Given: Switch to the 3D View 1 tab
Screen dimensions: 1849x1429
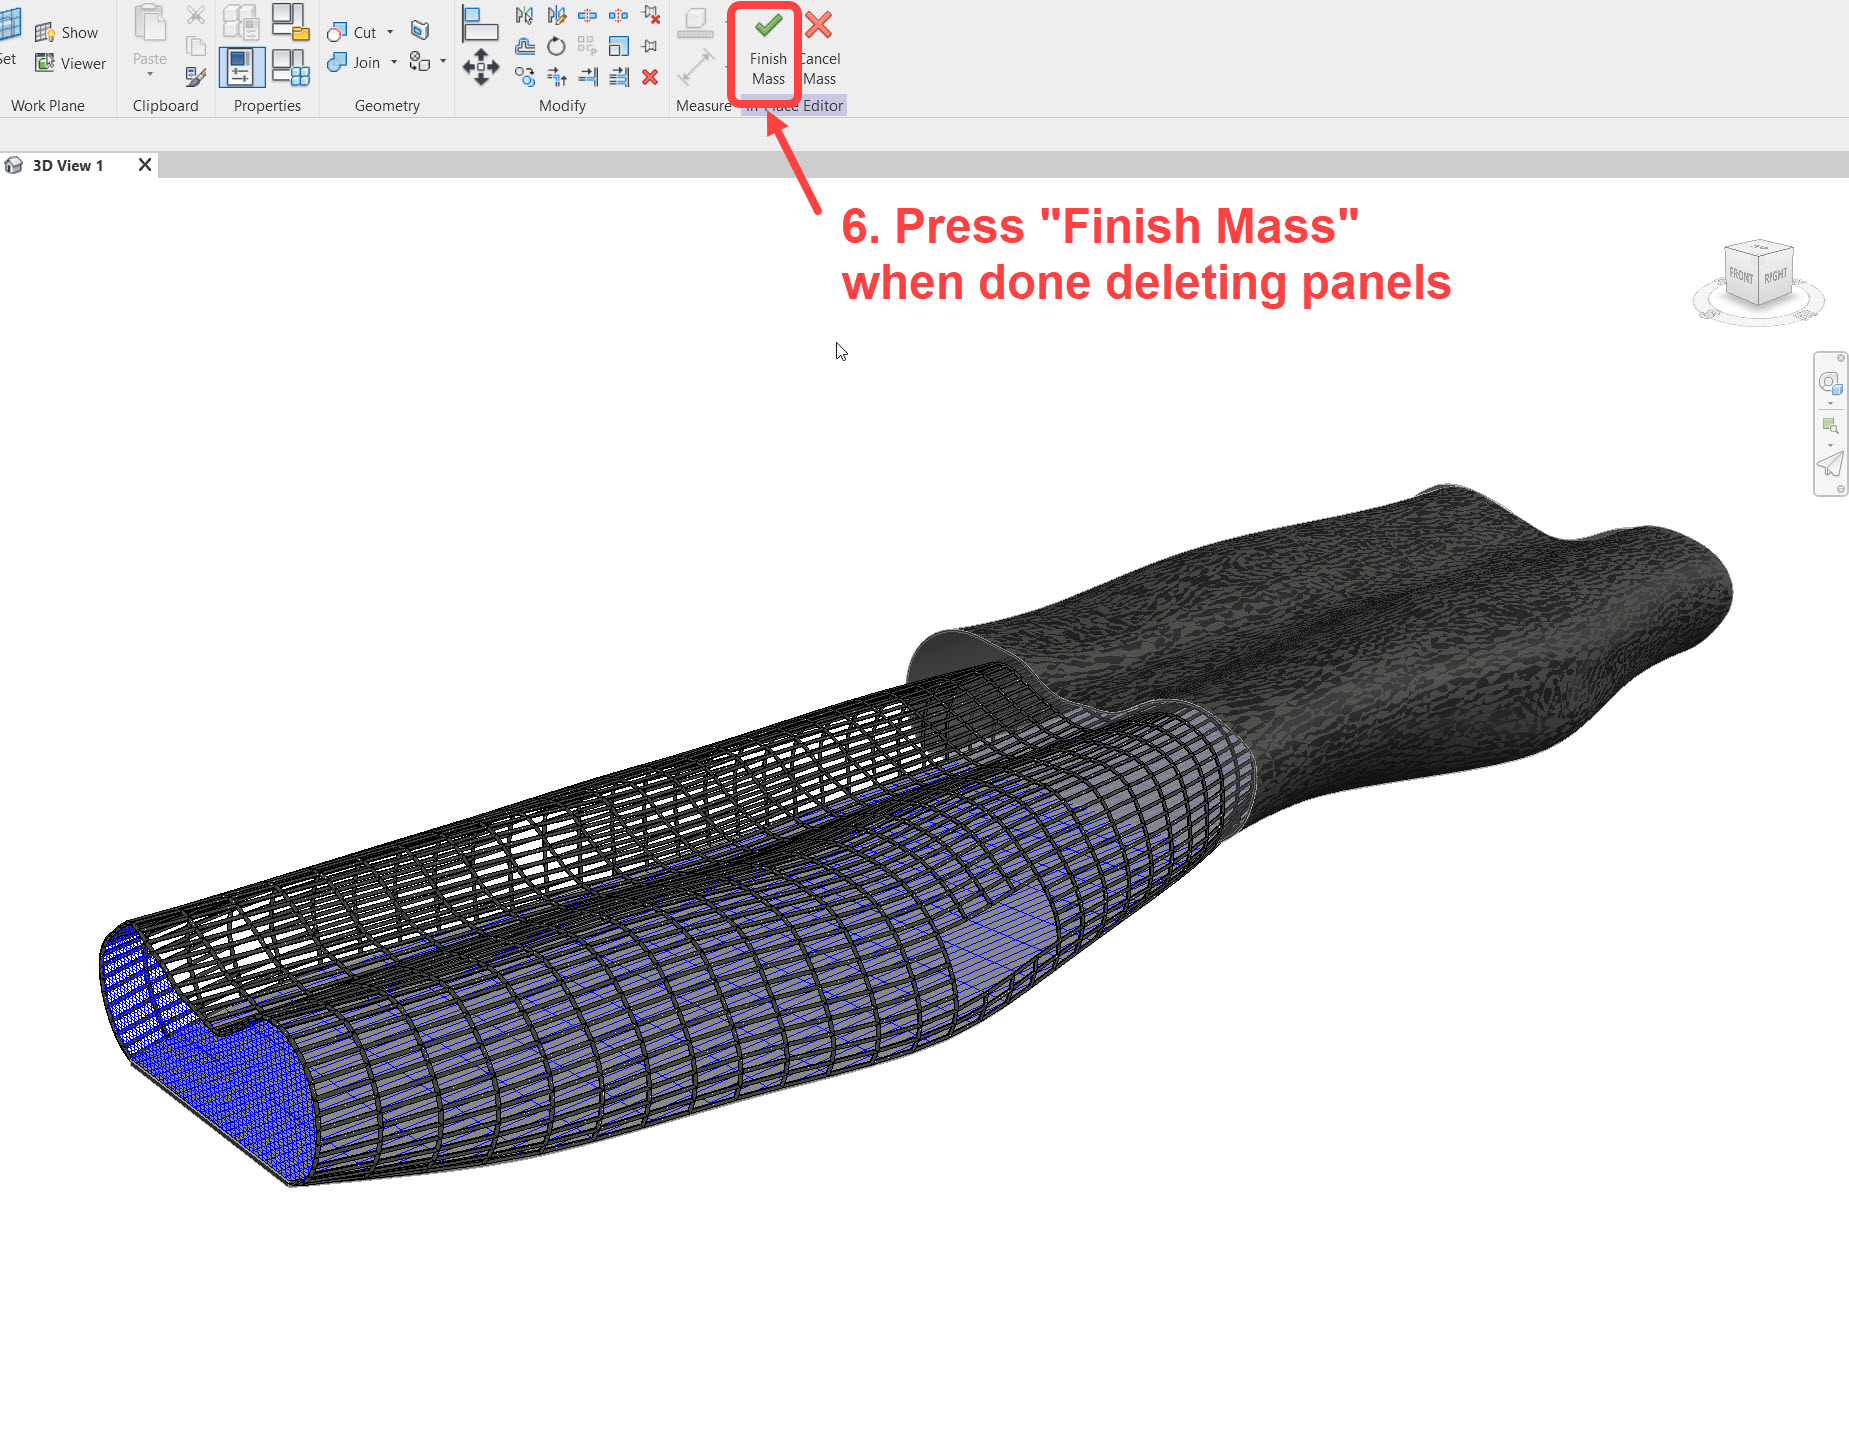Looking at the screenshot, I should 66,165.
